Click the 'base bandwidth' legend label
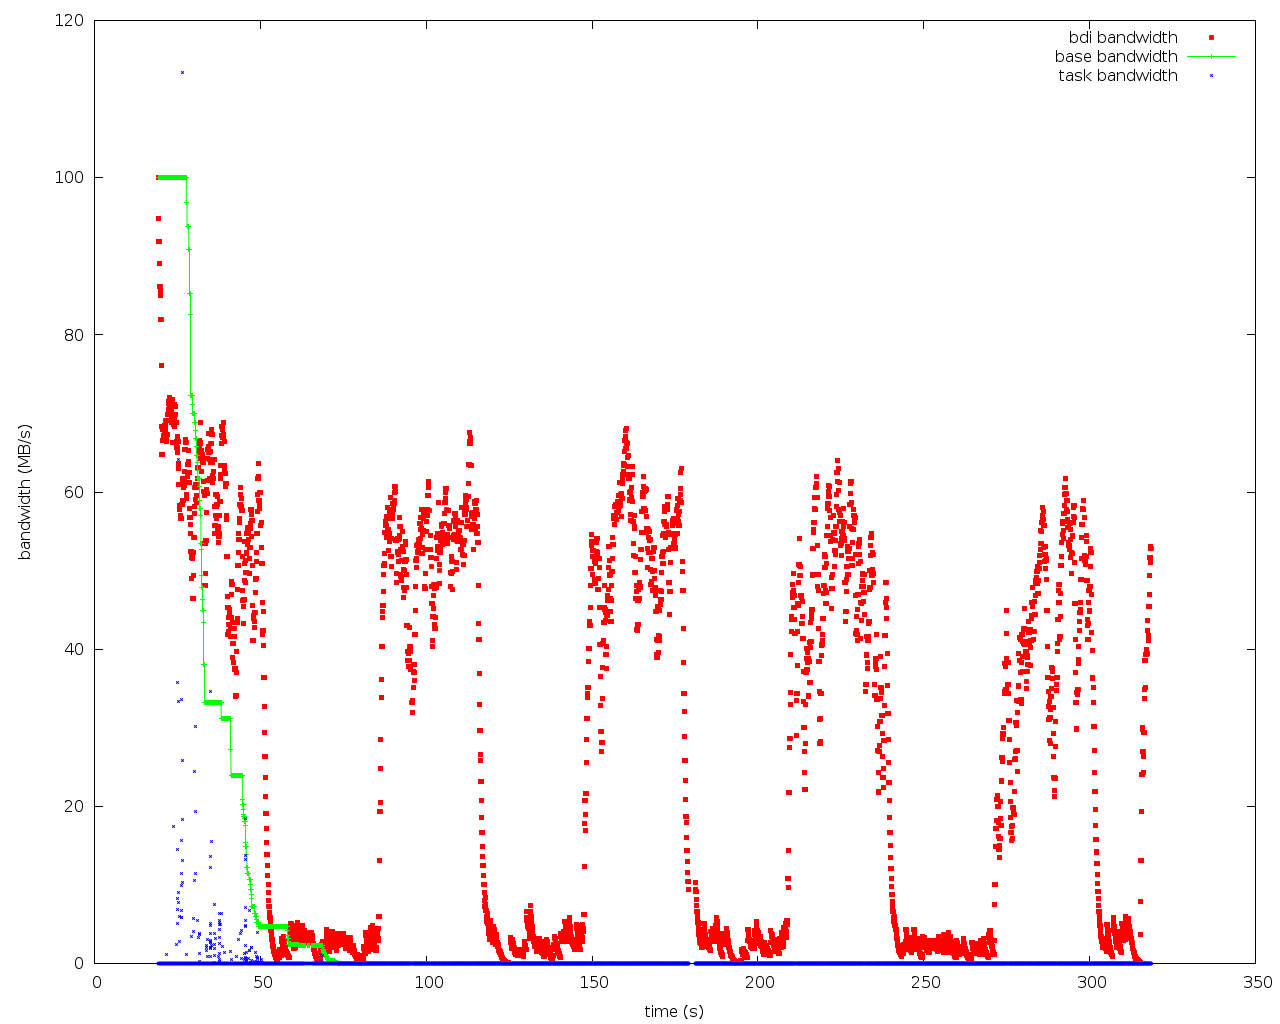The image size is (1280, 1024). tap(1116, 57)
